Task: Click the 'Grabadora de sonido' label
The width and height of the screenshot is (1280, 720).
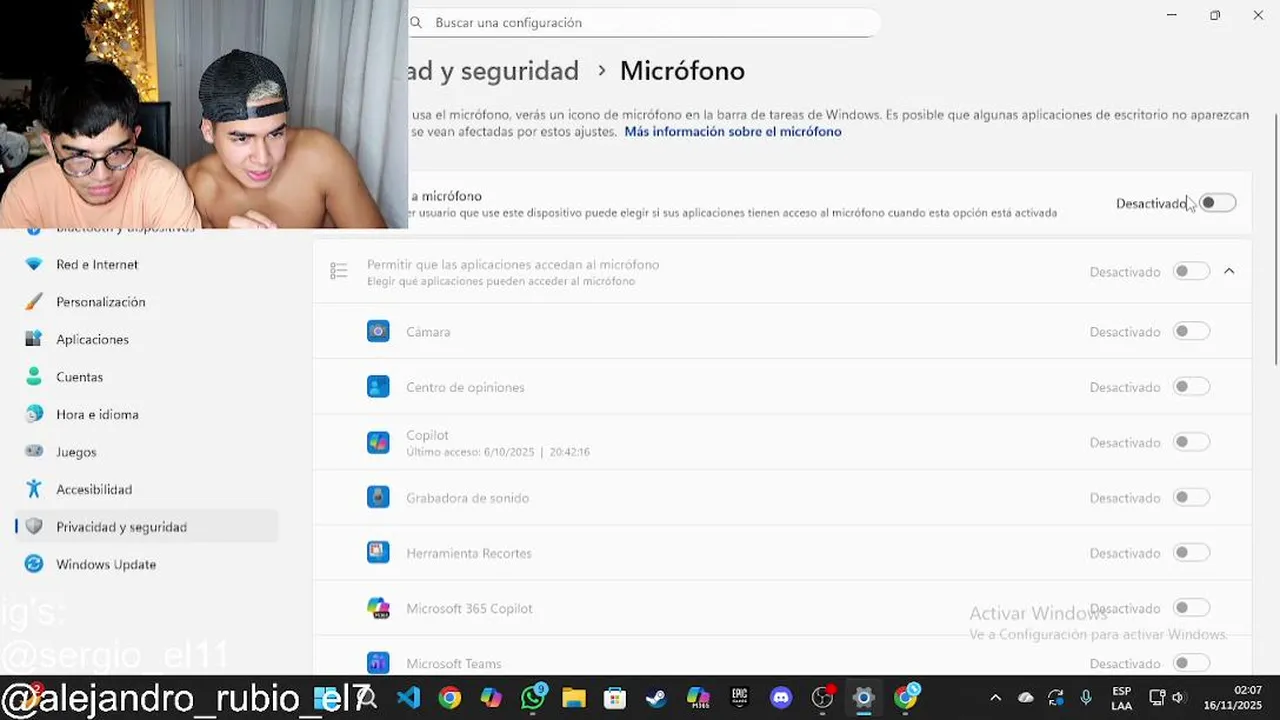Action: point(468,498)
